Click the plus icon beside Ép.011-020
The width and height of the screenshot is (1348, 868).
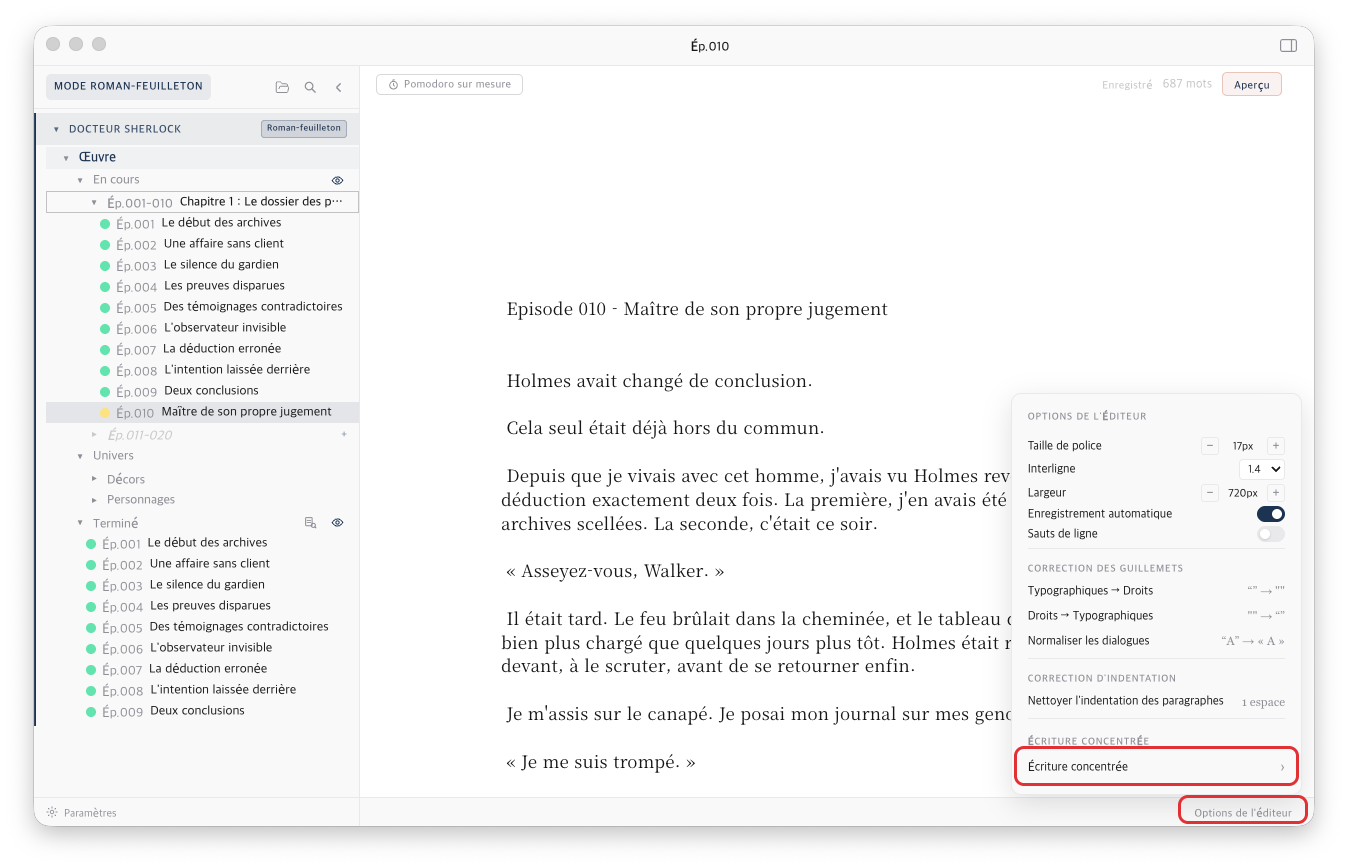point(344,435)
